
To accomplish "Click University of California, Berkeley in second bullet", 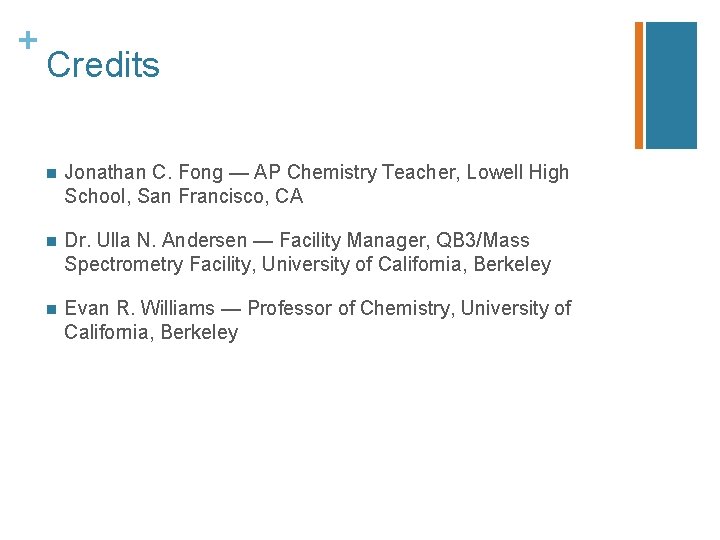I will pyautogui.click(x=406, y=264).
